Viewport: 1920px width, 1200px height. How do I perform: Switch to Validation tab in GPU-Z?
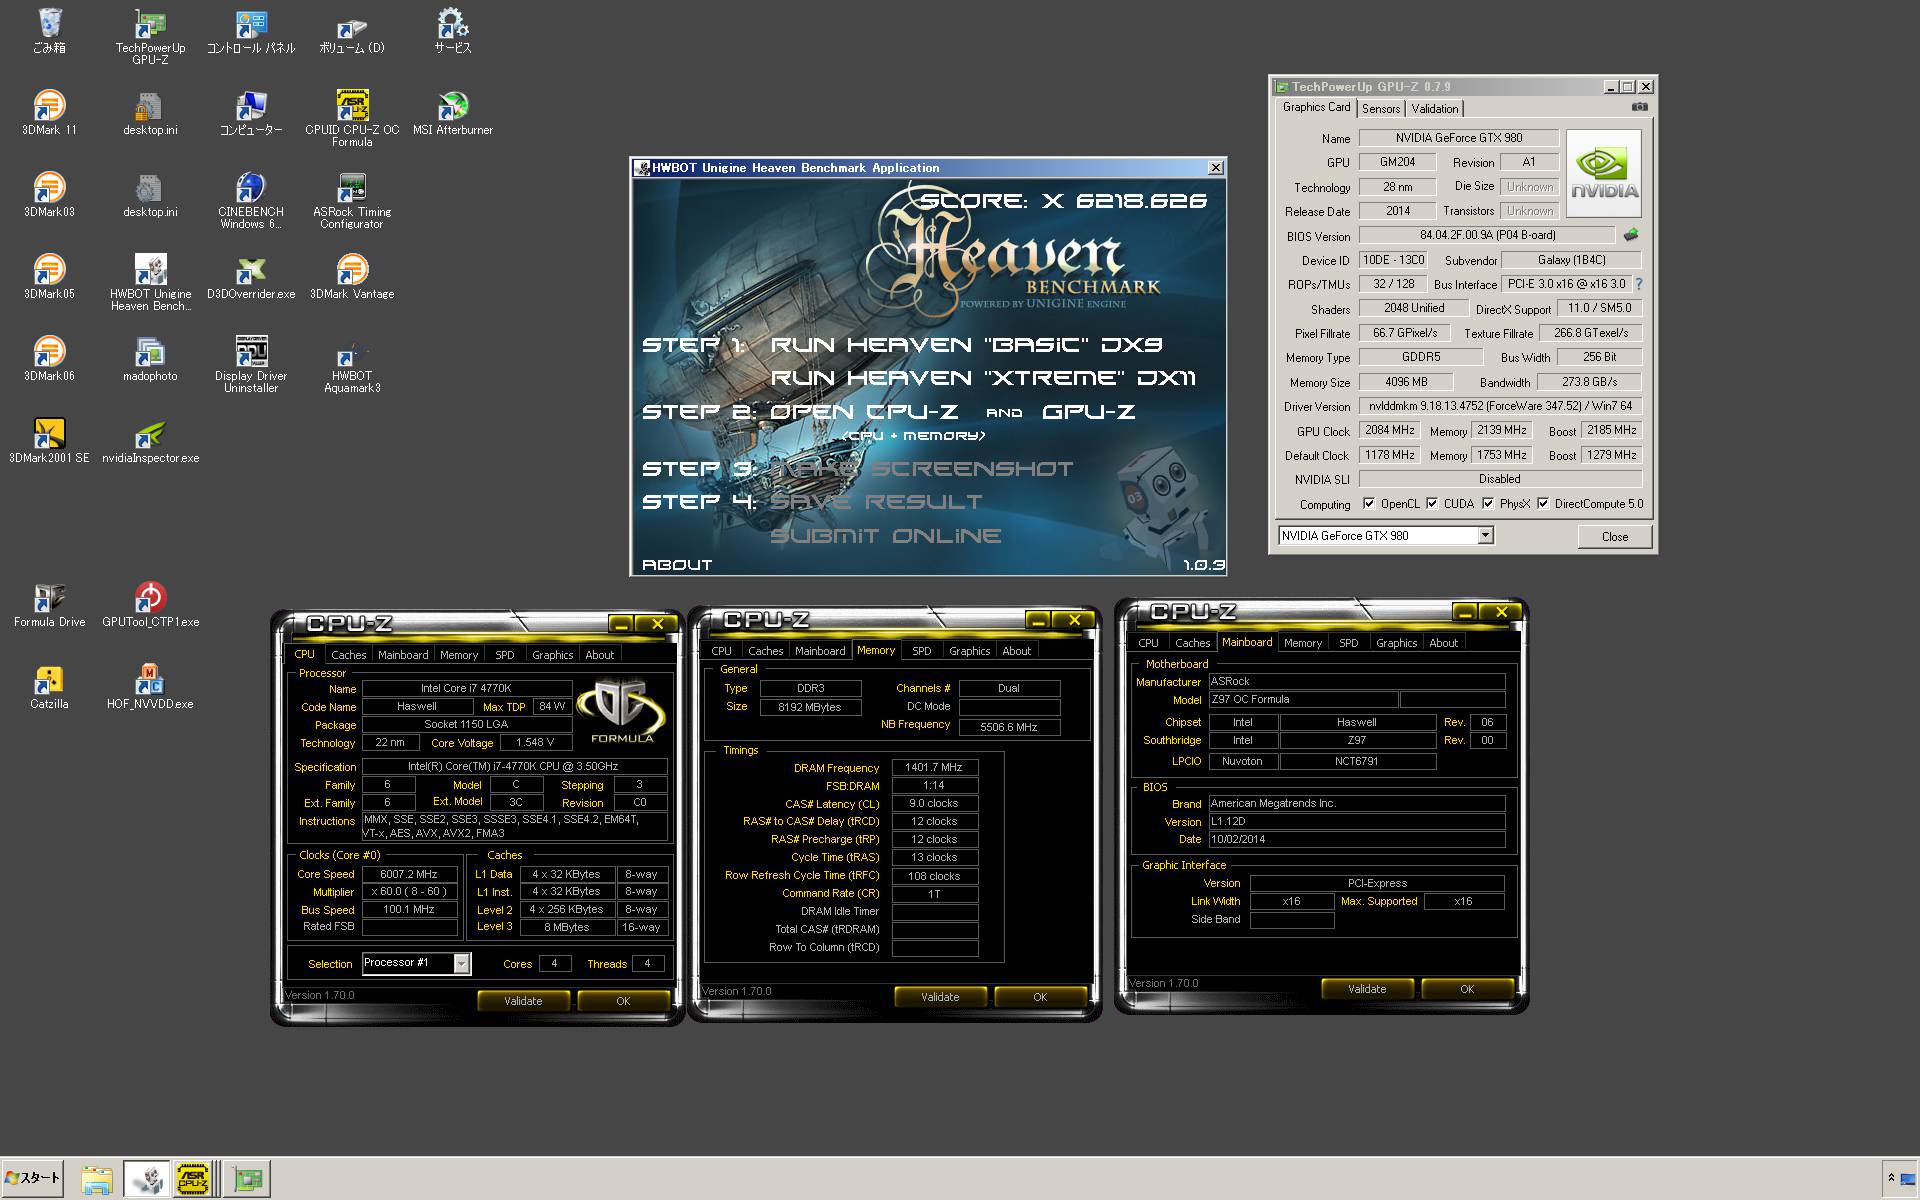tap(1435, 109)
